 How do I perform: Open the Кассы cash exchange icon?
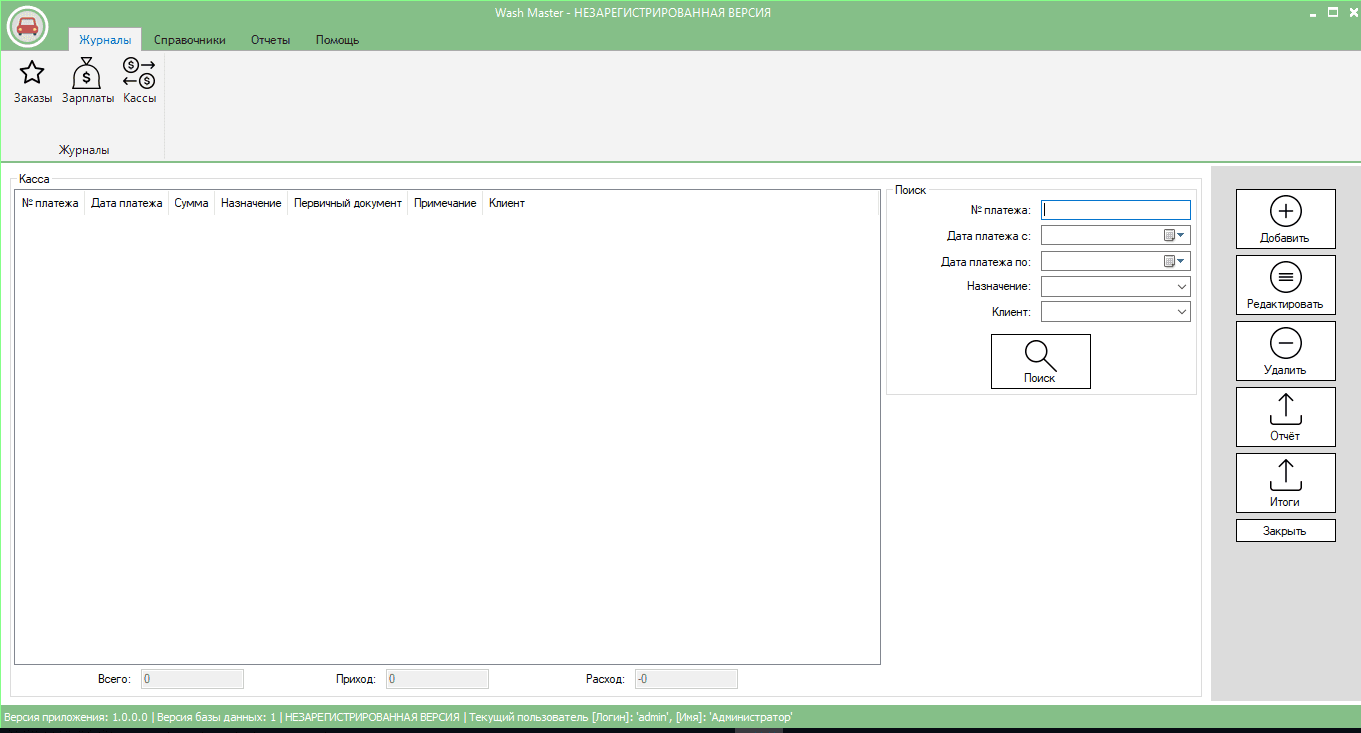point(139,81)
